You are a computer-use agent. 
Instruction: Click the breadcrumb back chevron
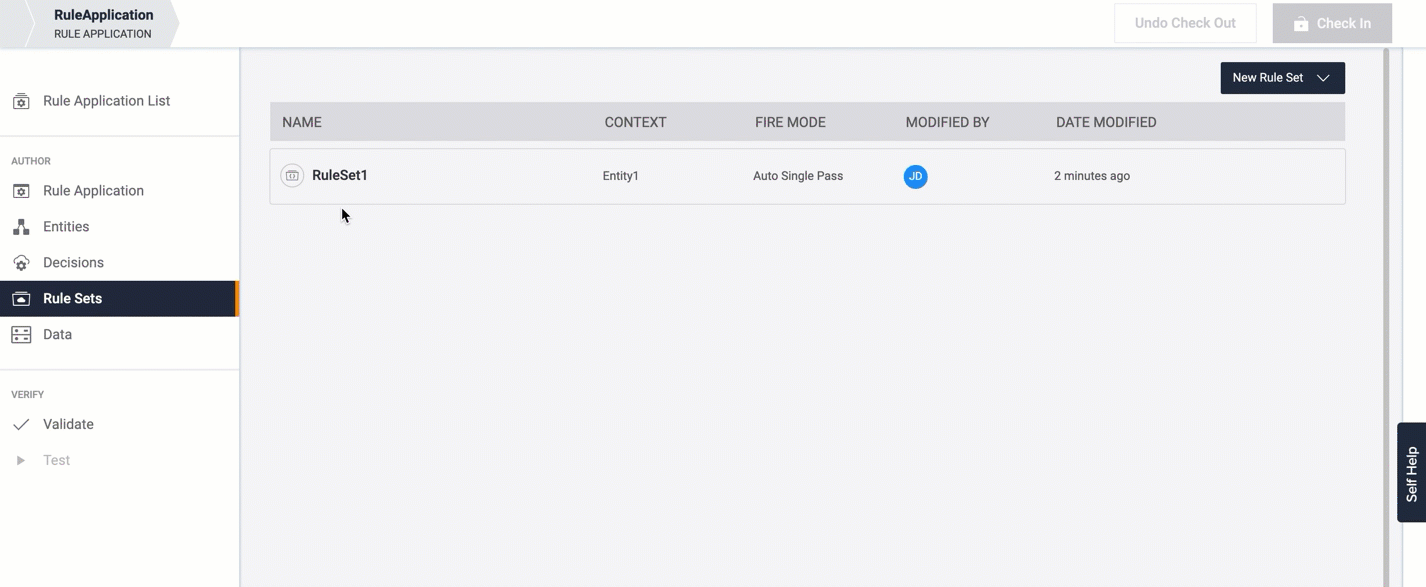click(14, 24)
